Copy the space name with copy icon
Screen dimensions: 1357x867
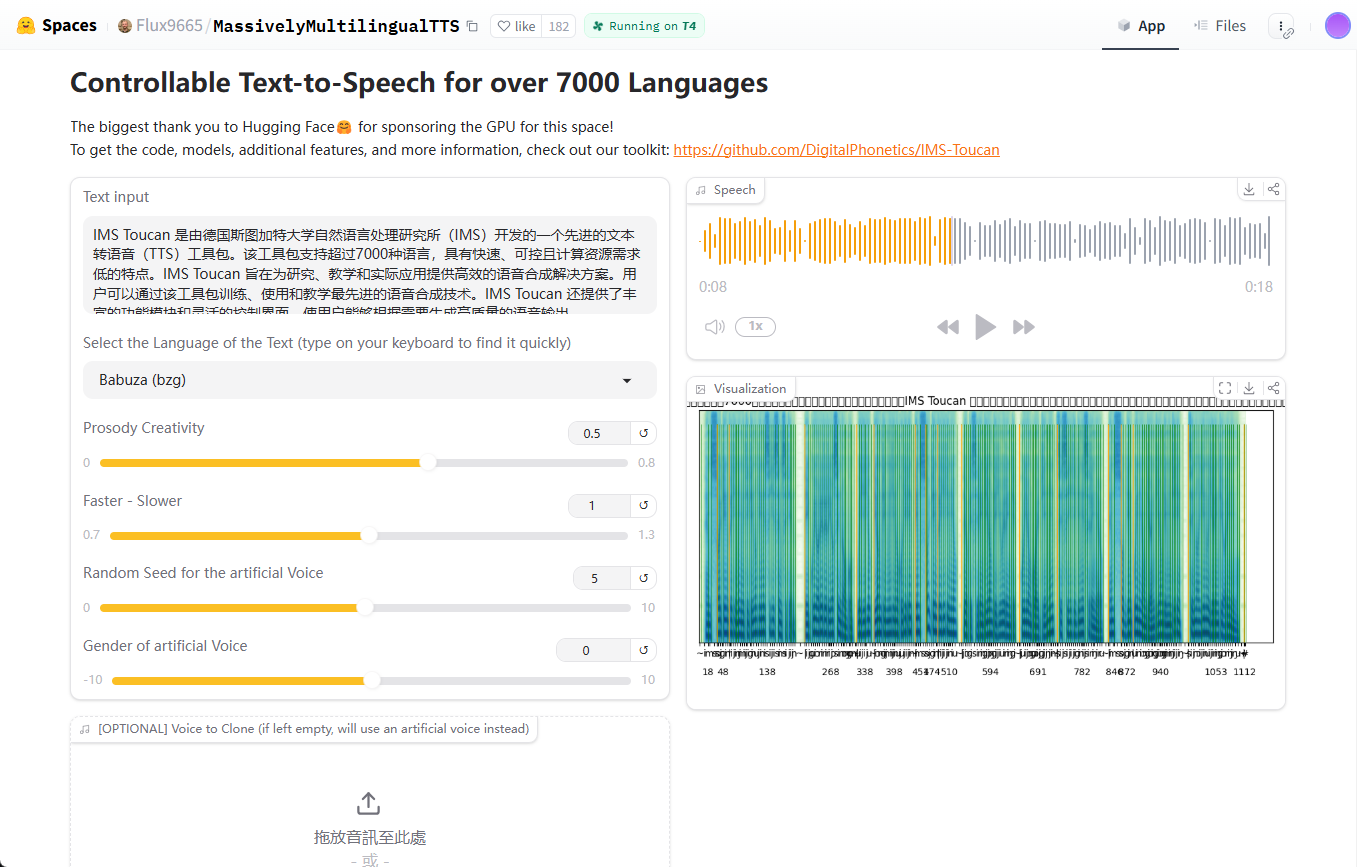(x=472, y=26)
